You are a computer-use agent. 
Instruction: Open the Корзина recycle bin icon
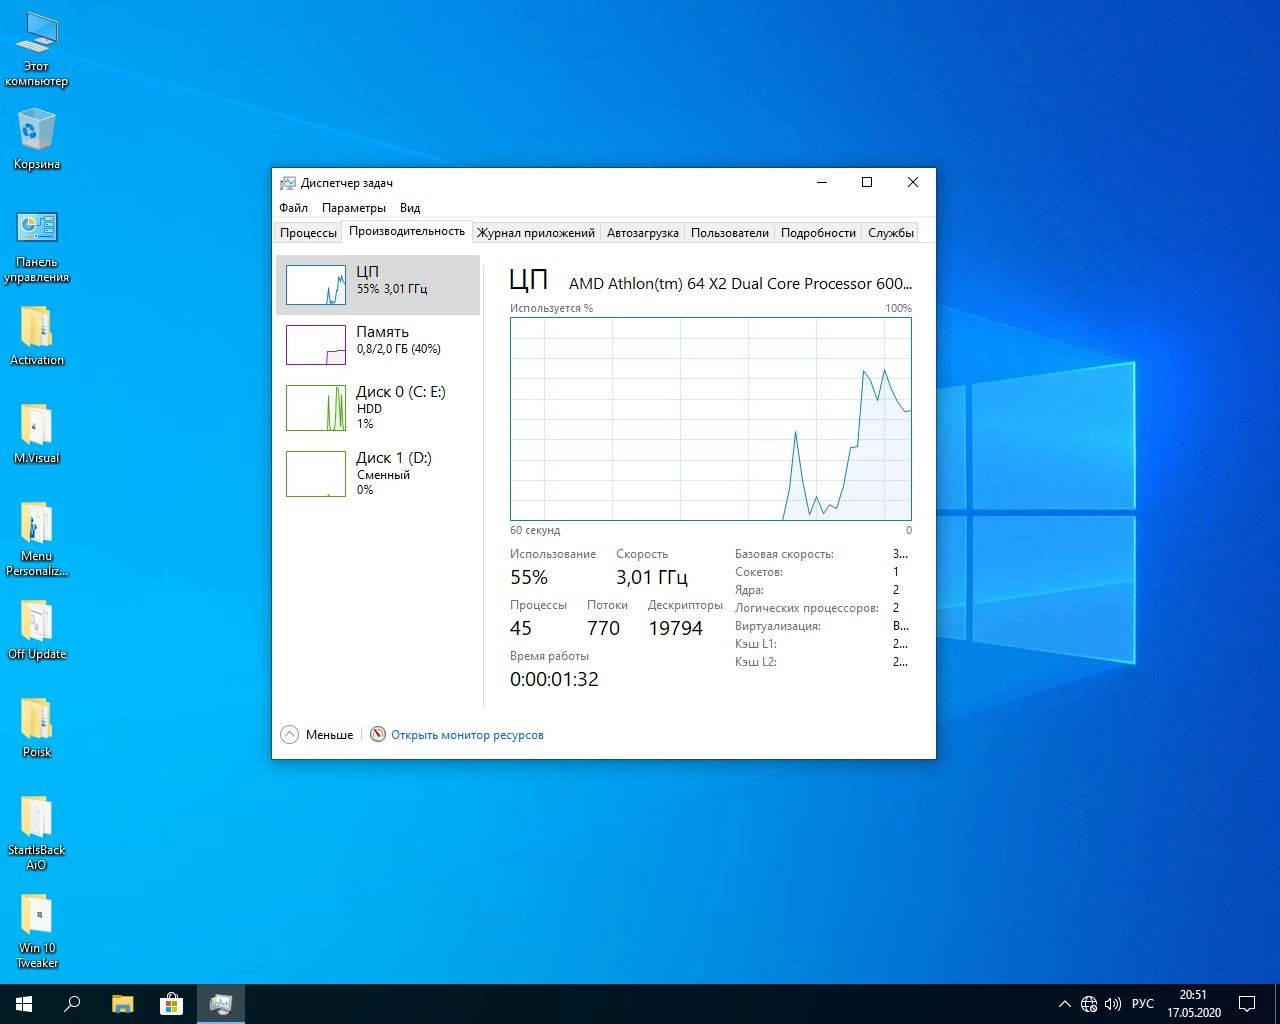point(36,140)
